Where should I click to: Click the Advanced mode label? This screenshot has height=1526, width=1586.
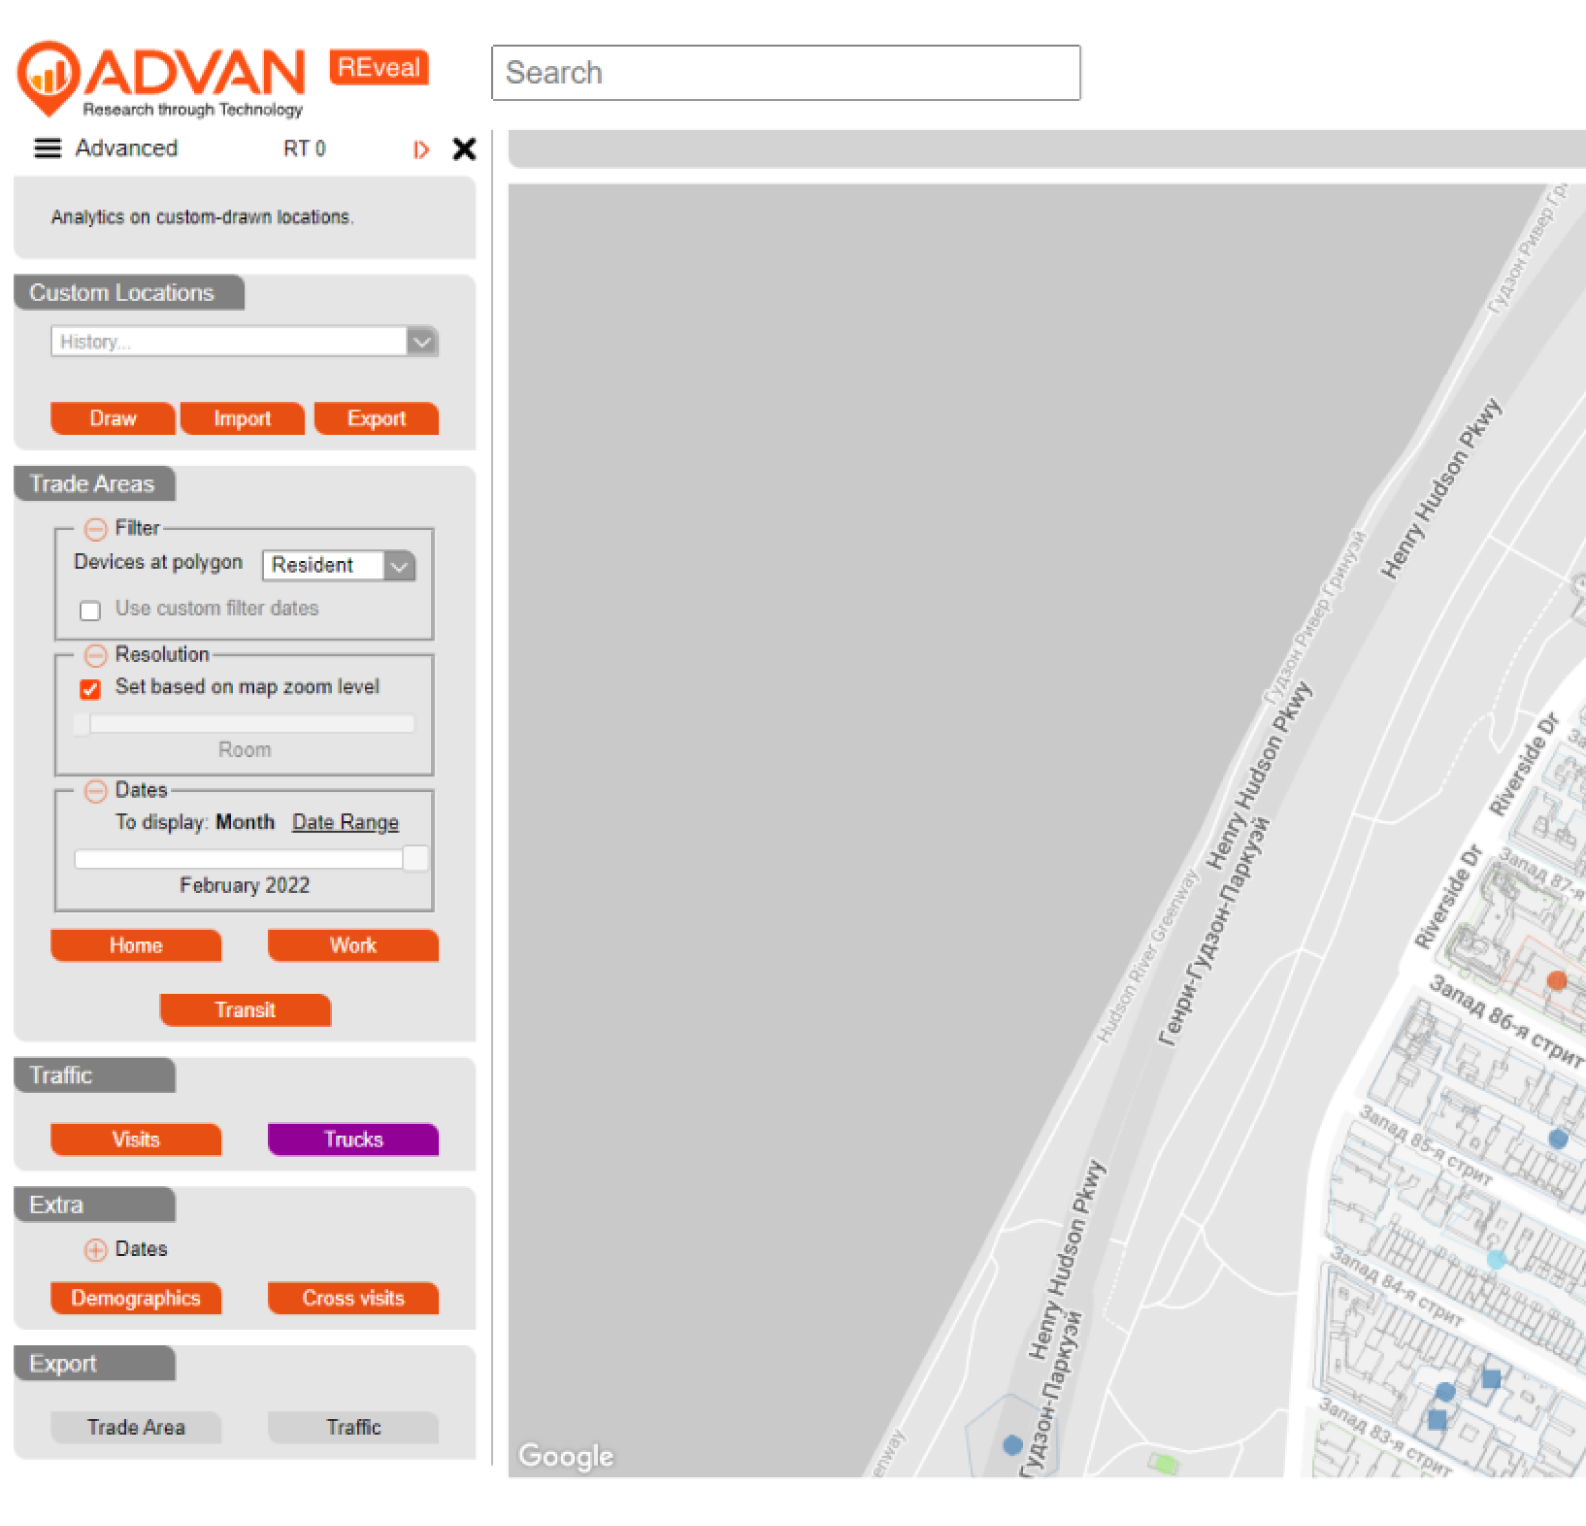[x=126, y=148]
